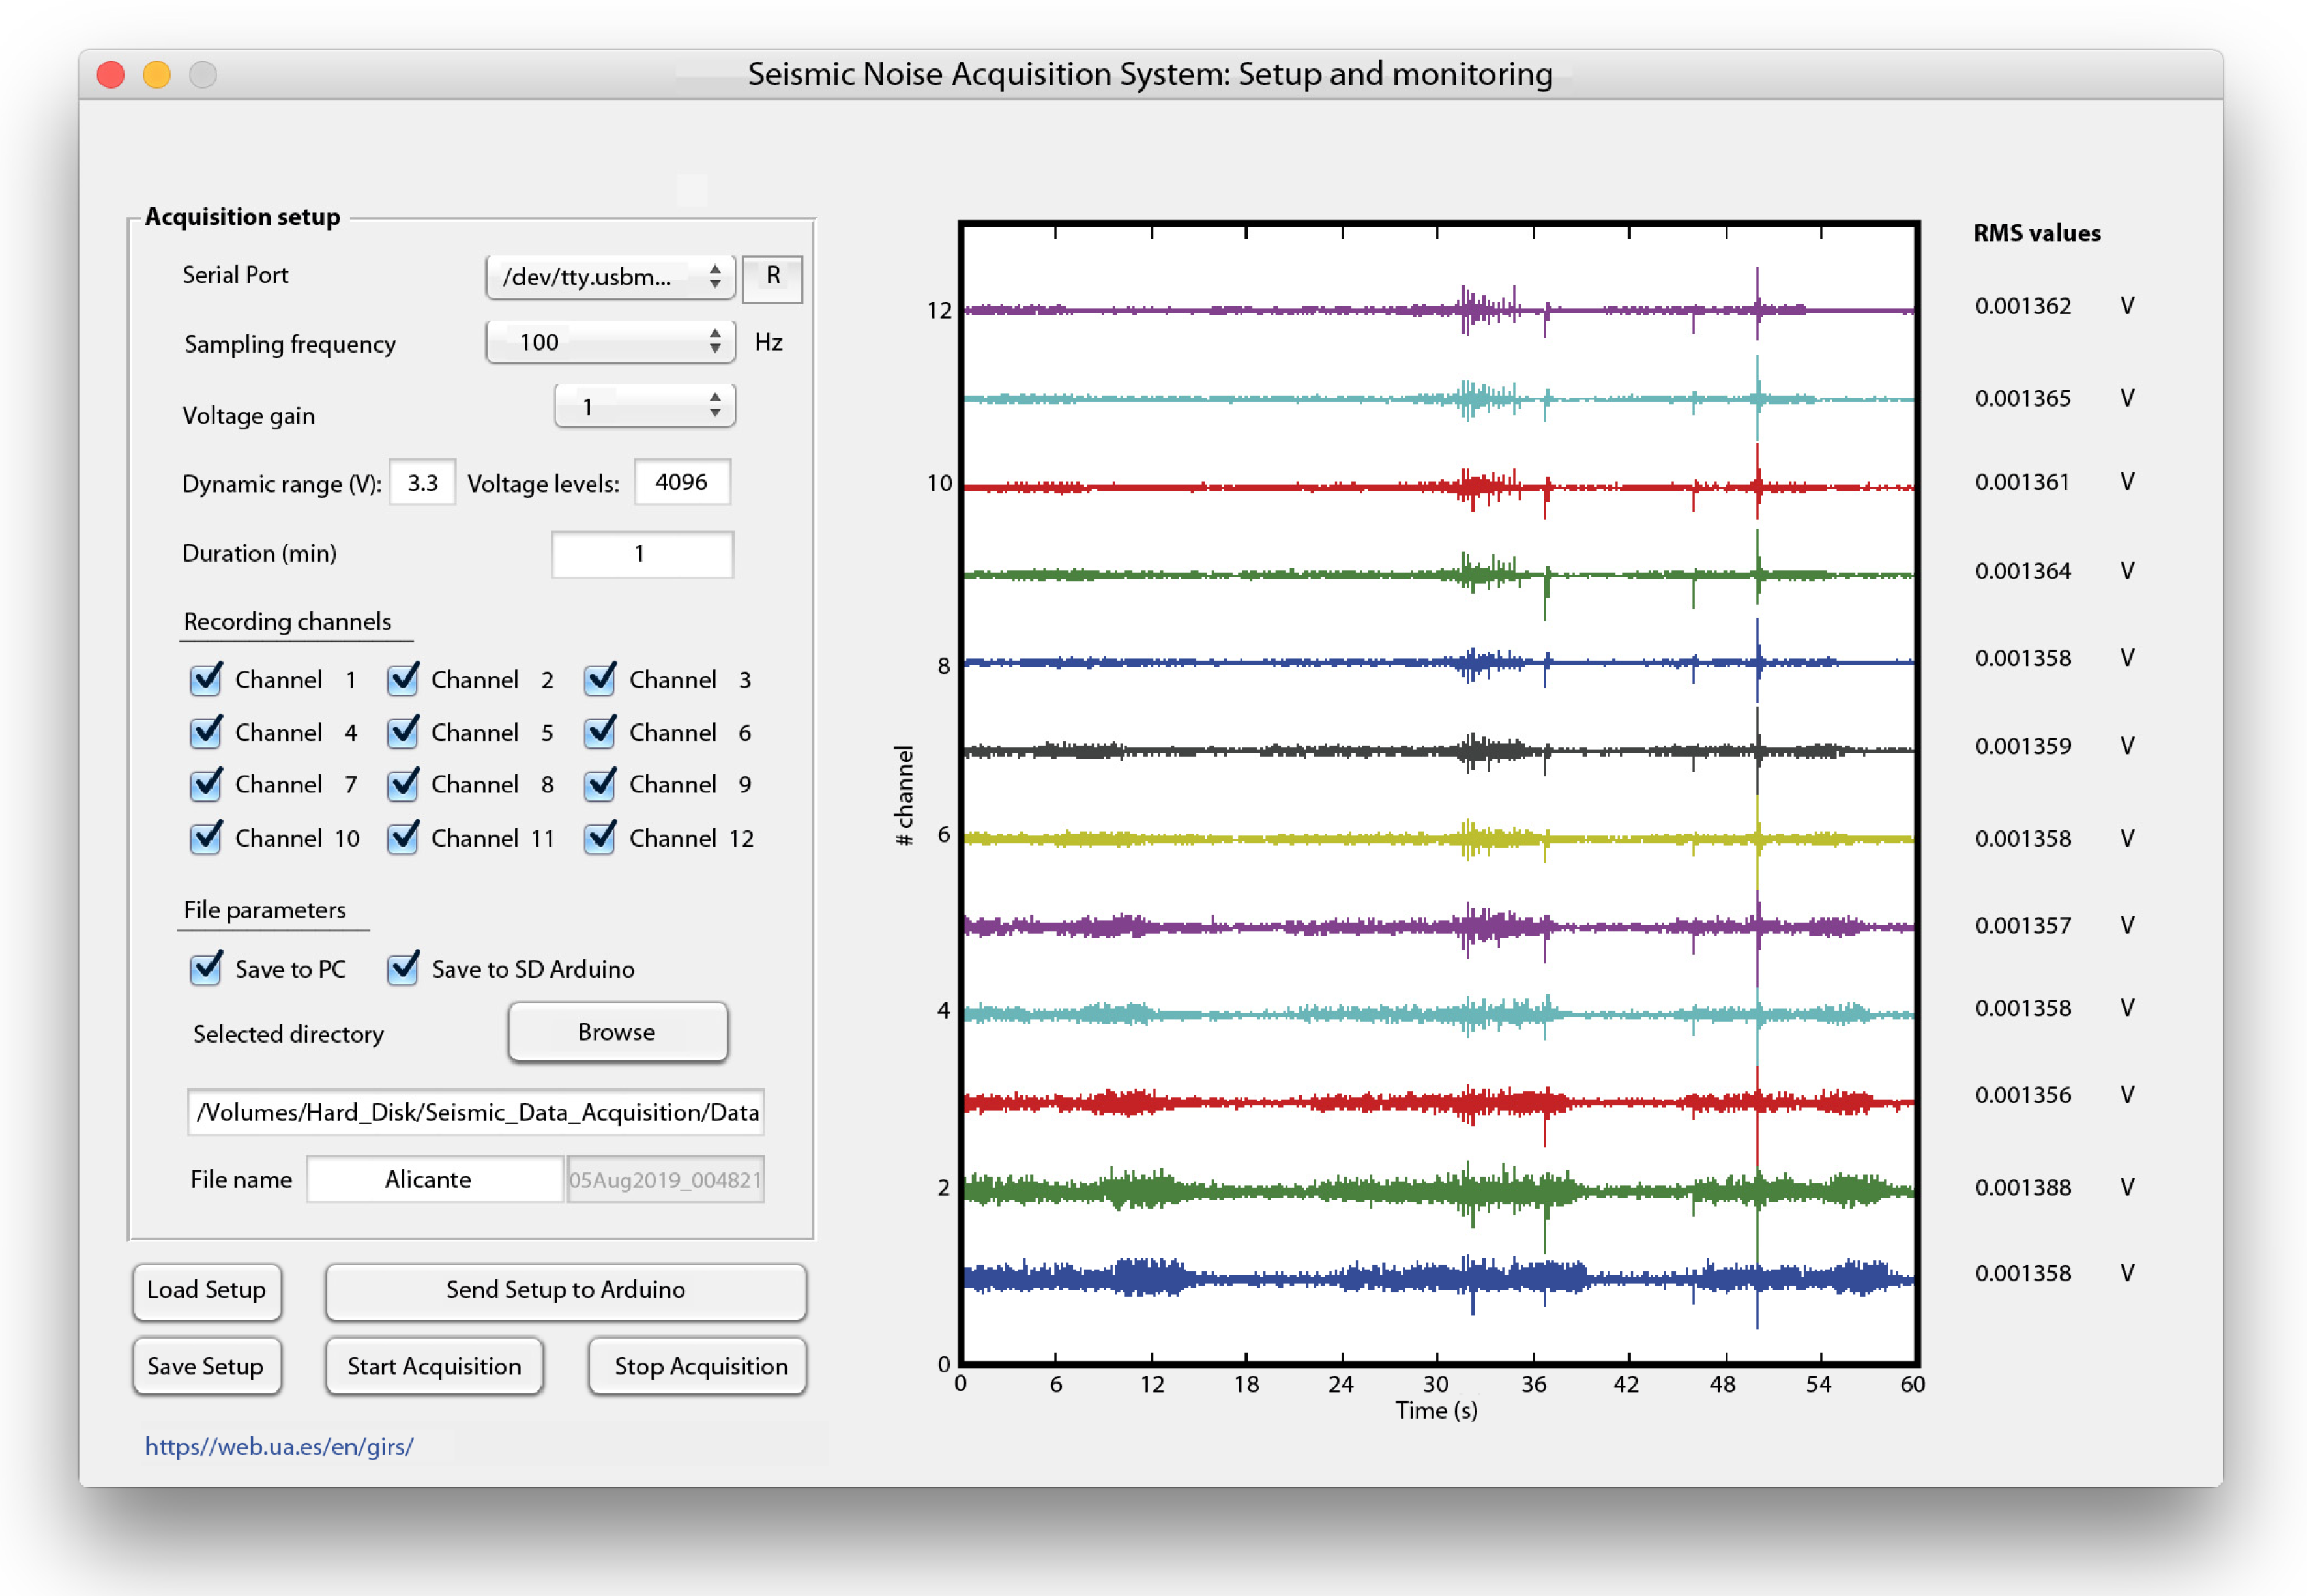This screenshot has height=1596, width=2307.
Task: Disable the Save to PC option
Action: pyautogui.click(x=206, y=968)
